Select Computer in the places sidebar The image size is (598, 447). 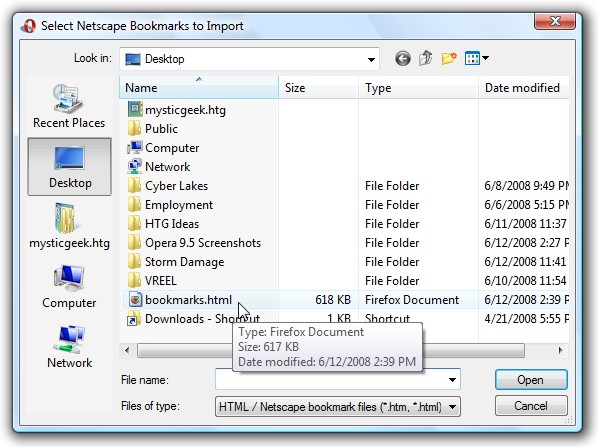click(x=69, y=286)
